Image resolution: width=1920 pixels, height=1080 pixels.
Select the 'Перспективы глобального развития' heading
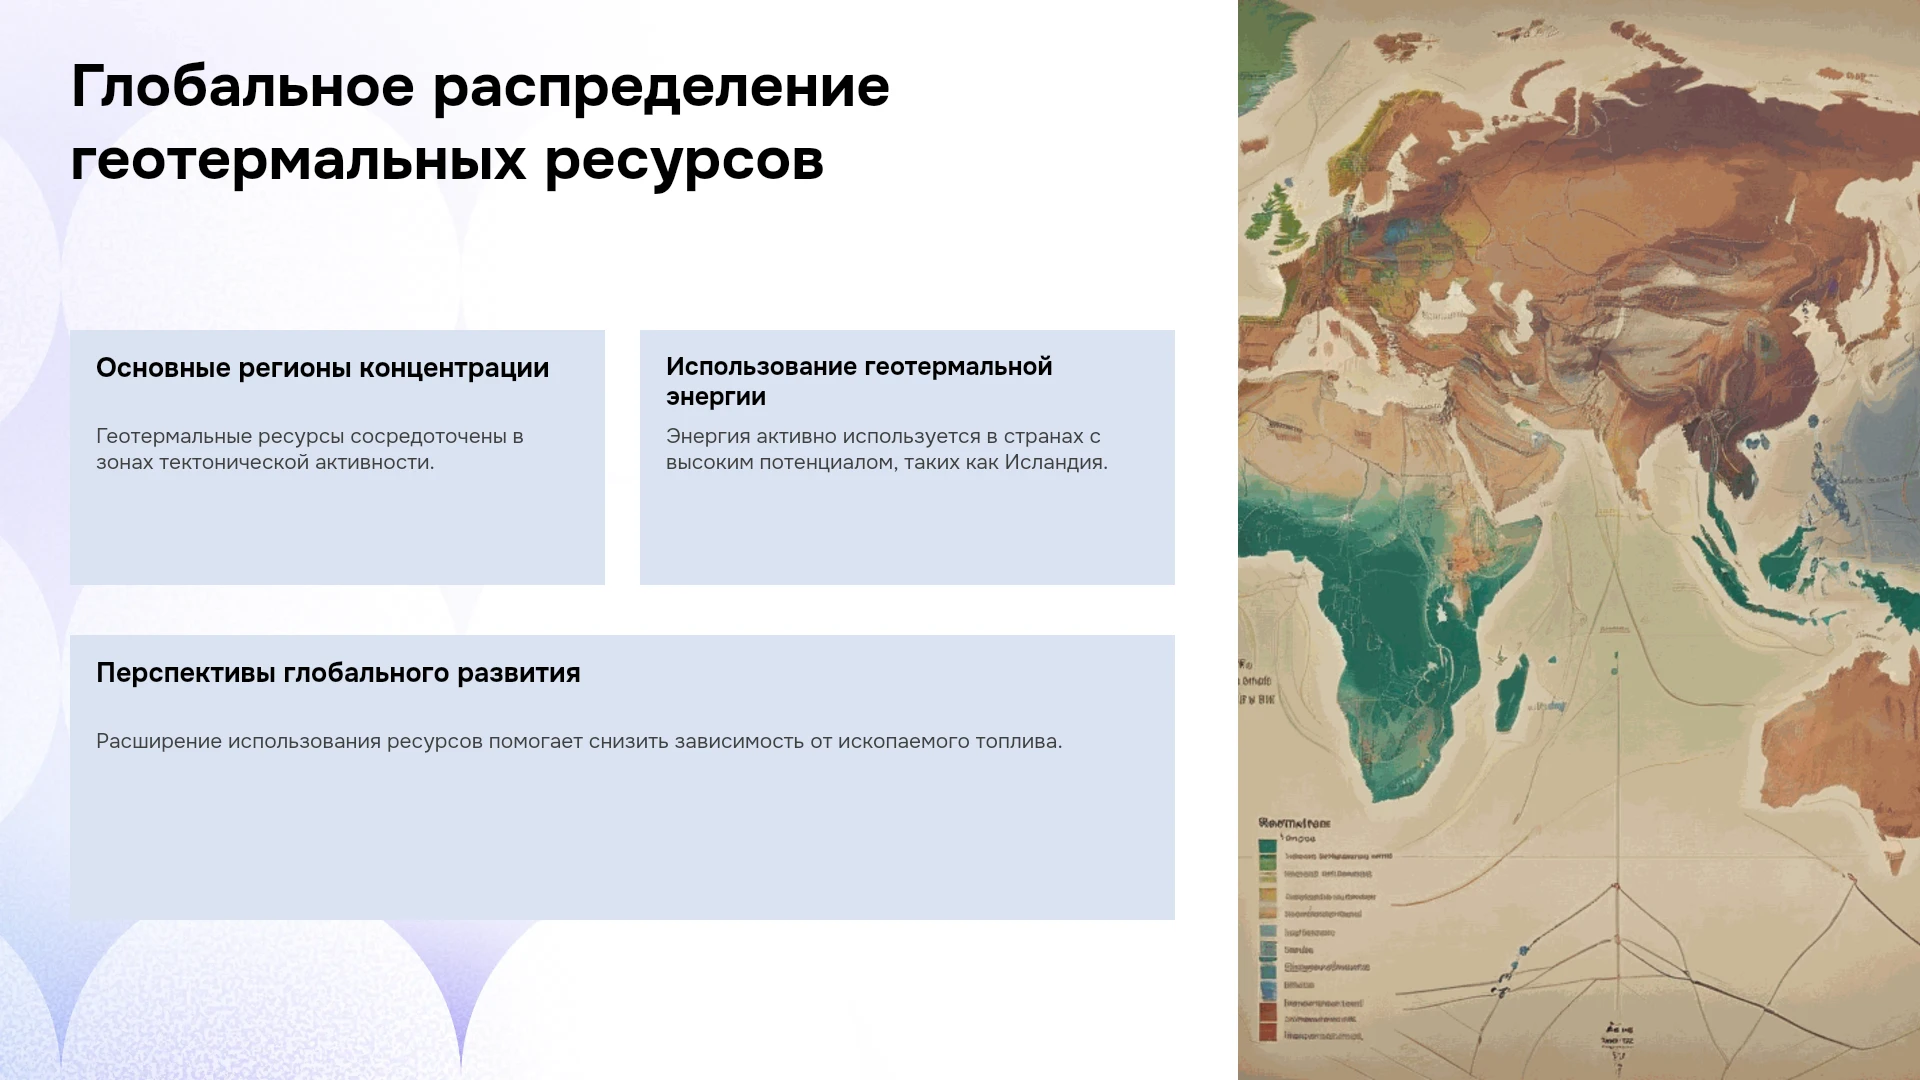(x=338, y=673)
